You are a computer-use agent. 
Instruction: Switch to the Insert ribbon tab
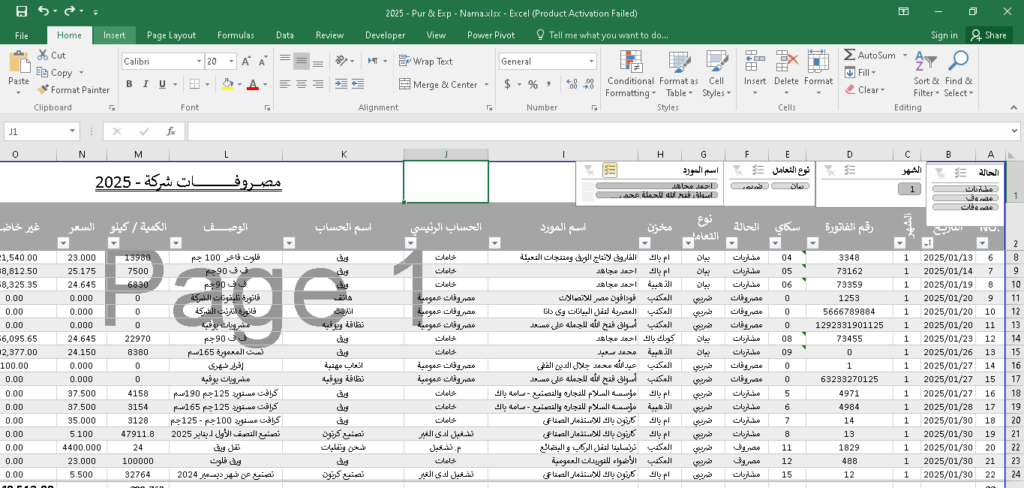tap(114, 35)
